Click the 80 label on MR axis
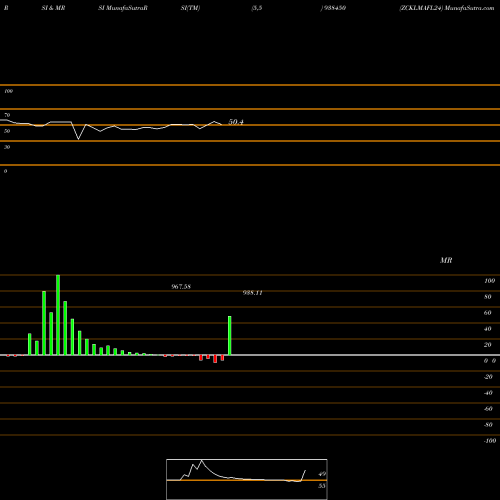 point(488,297)
